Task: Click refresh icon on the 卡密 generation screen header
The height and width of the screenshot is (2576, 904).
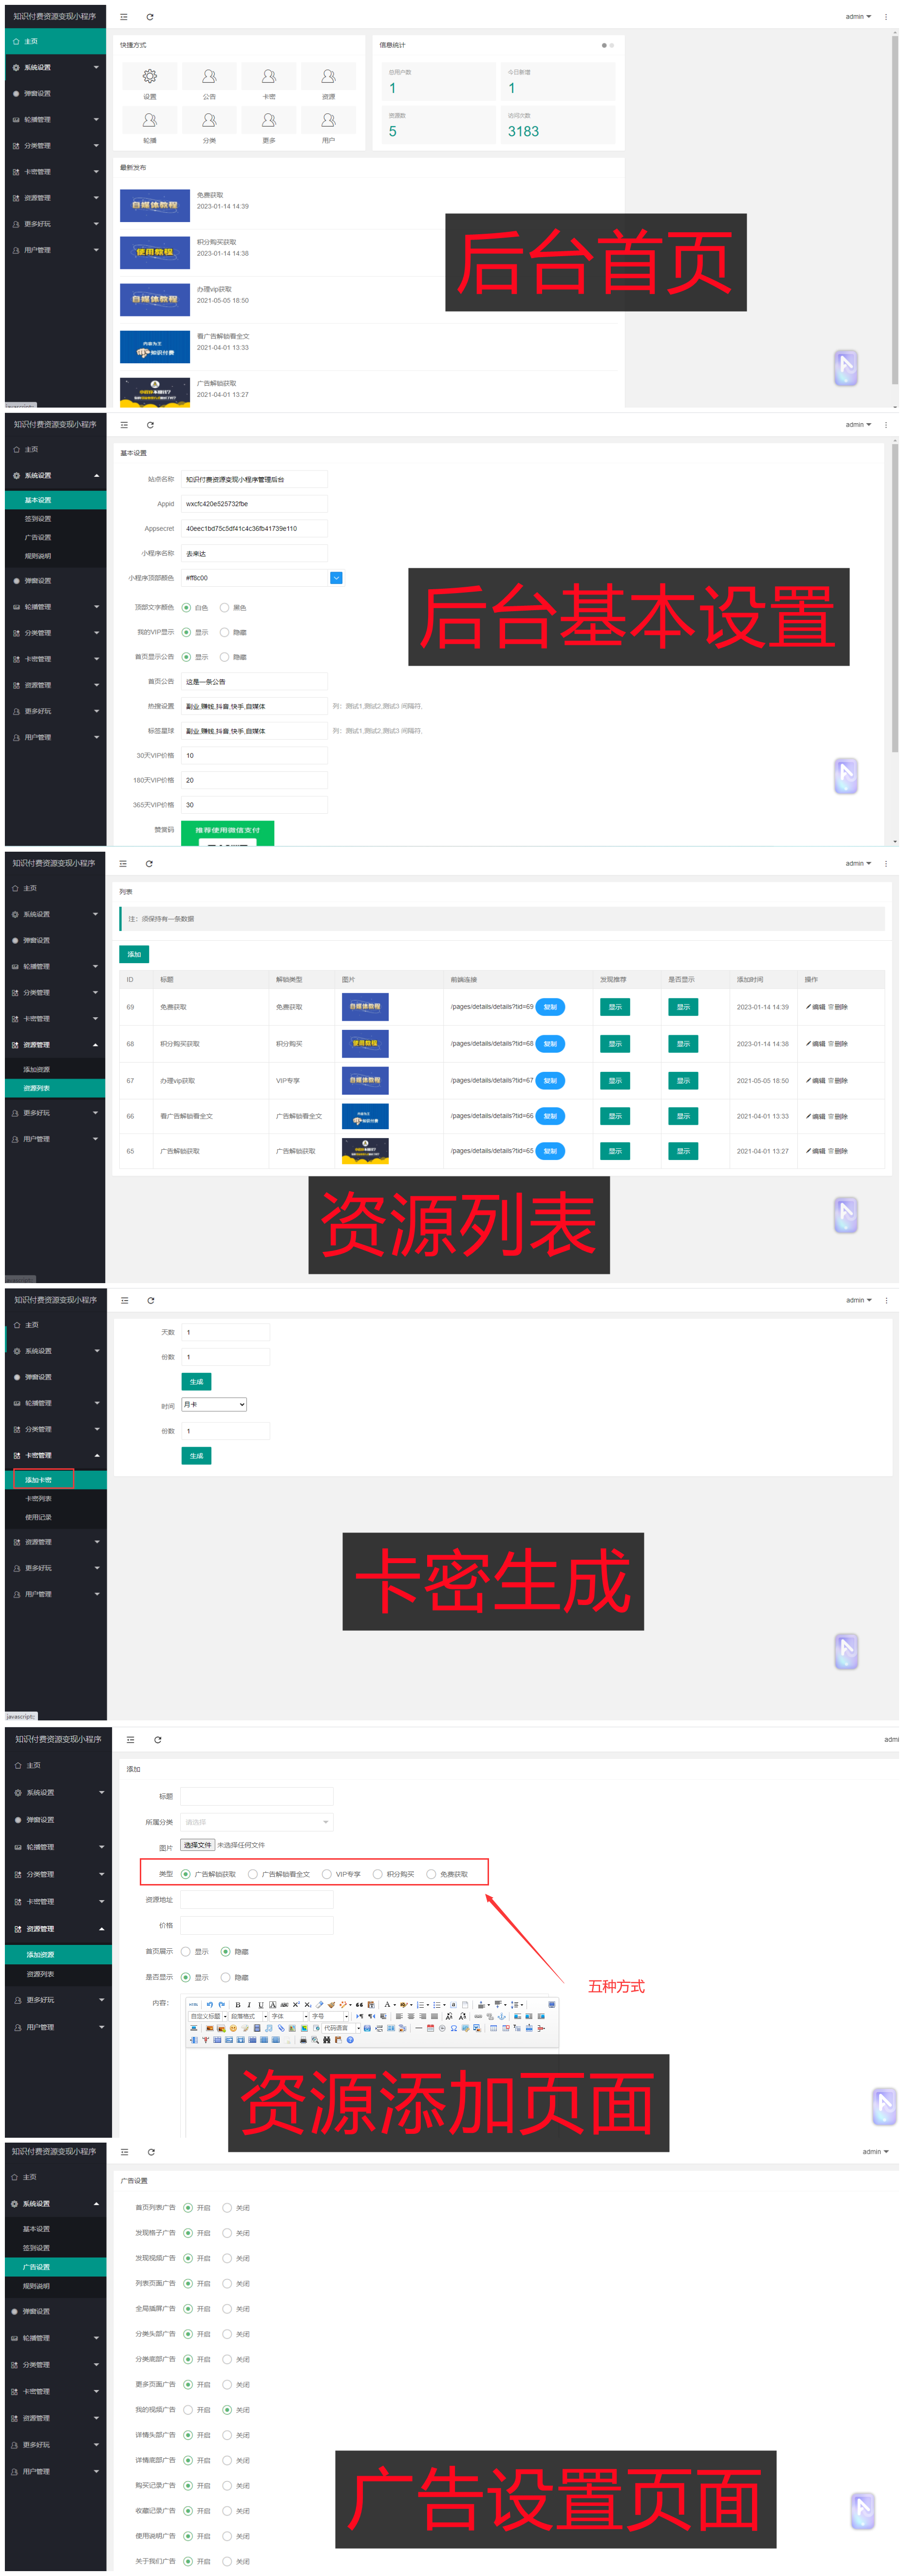Action: coord(151,1301)
